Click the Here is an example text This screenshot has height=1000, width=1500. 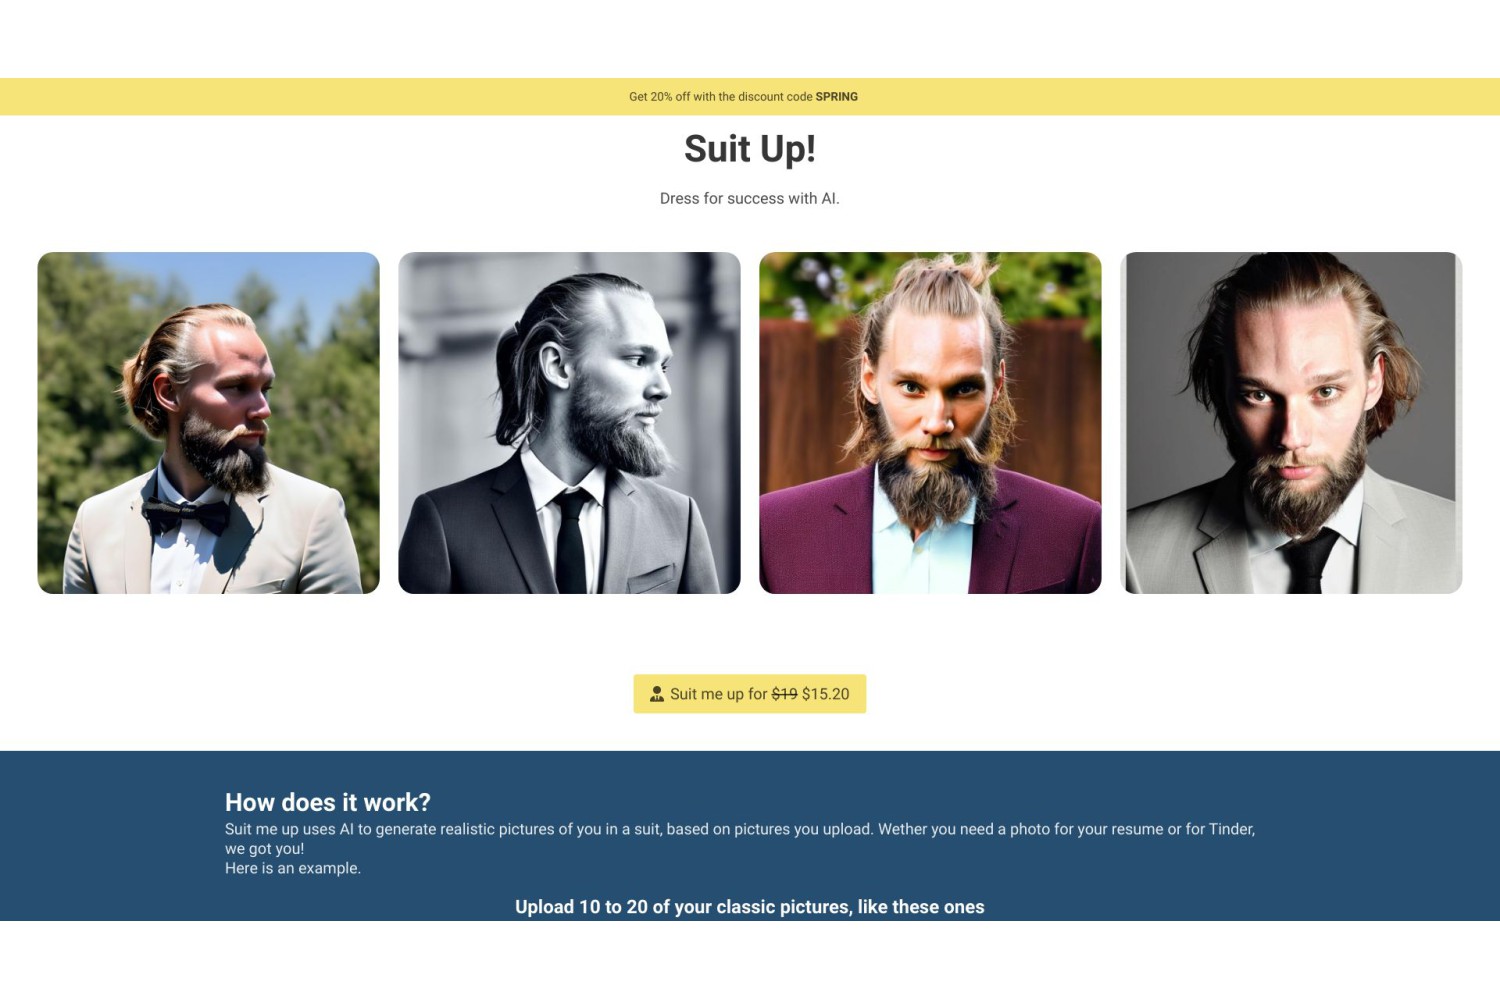pos(293,868)
